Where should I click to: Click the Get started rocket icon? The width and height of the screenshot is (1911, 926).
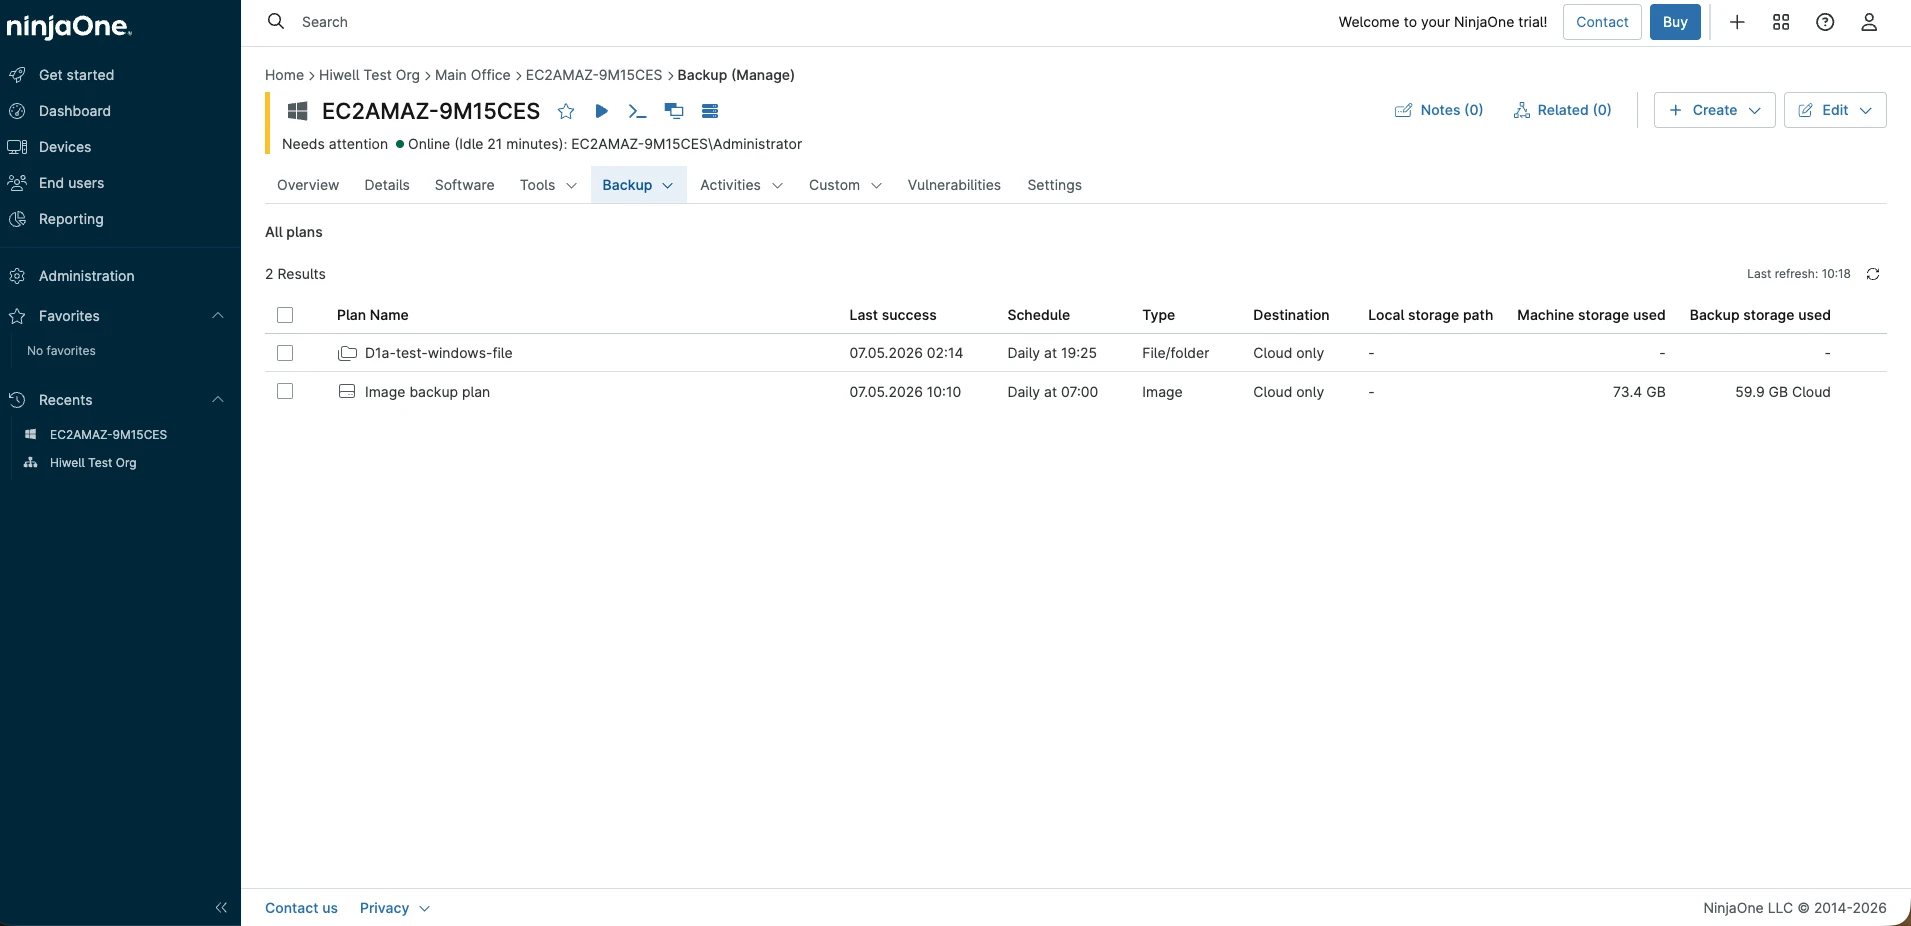click(x=17, y=75)
